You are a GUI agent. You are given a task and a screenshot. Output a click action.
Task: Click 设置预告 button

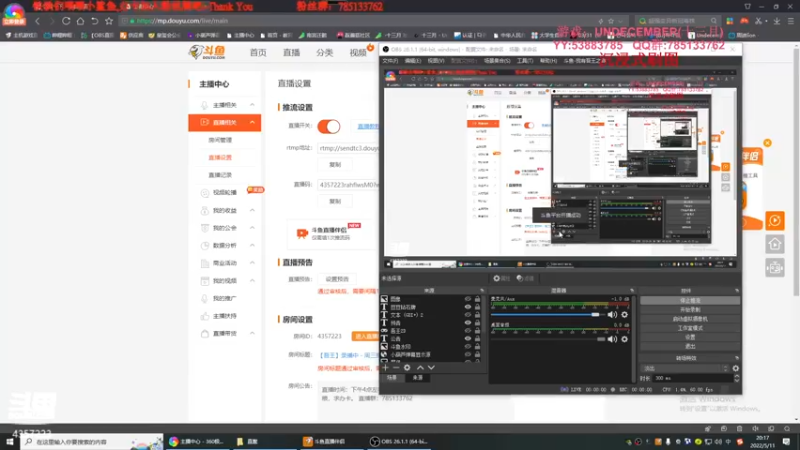tap(337, 279)
